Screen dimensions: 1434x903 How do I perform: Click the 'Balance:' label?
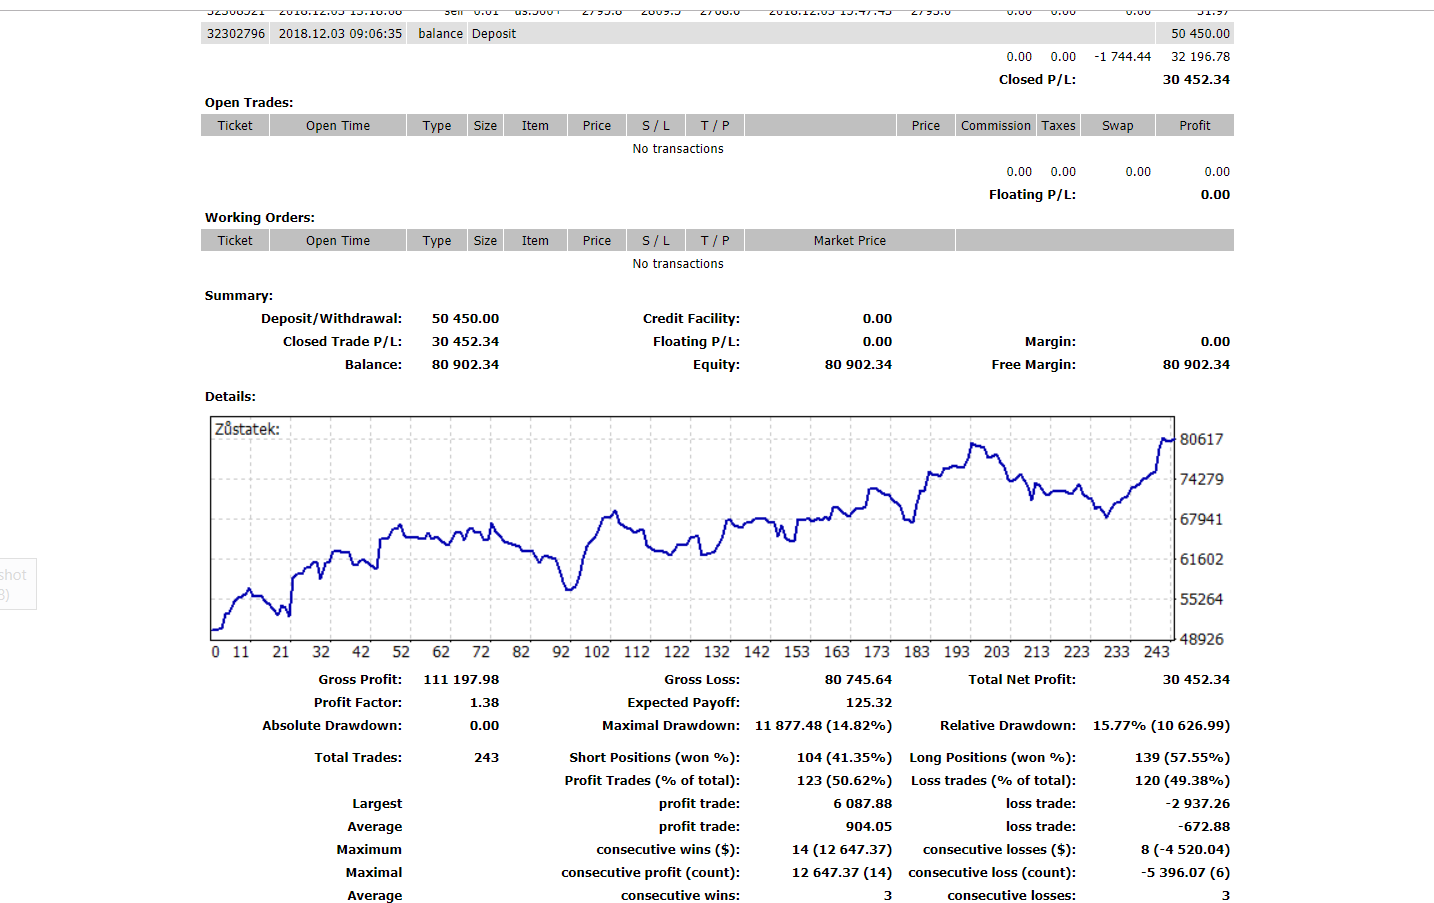373,365
